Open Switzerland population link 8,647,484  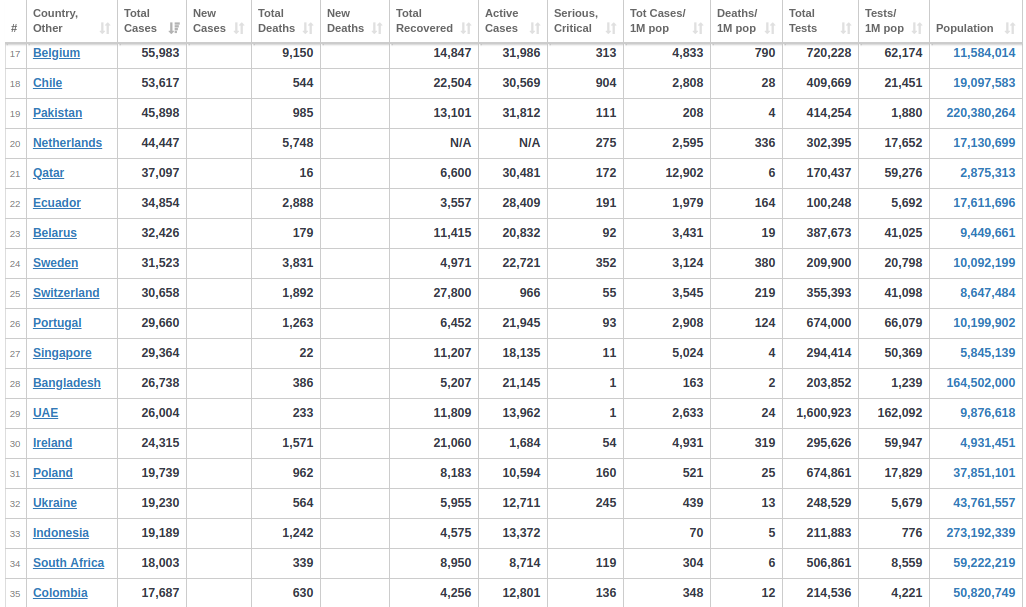(988, 293)
